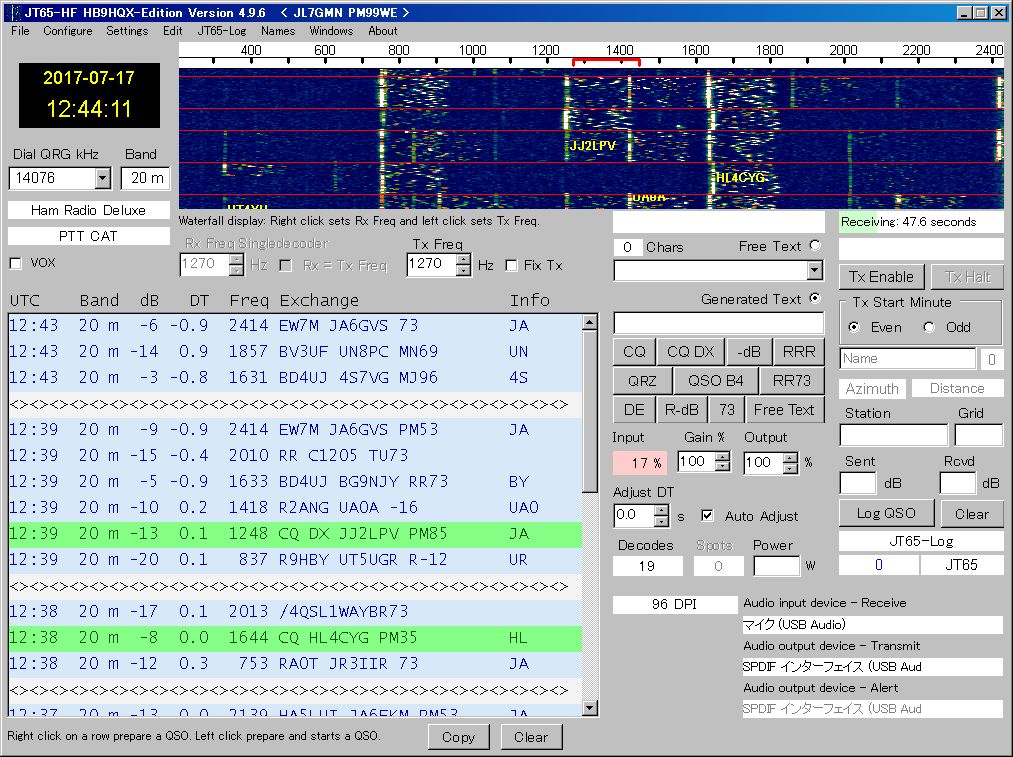Open the Settings menu
The image size is (1013, 757).
[127, 30]
